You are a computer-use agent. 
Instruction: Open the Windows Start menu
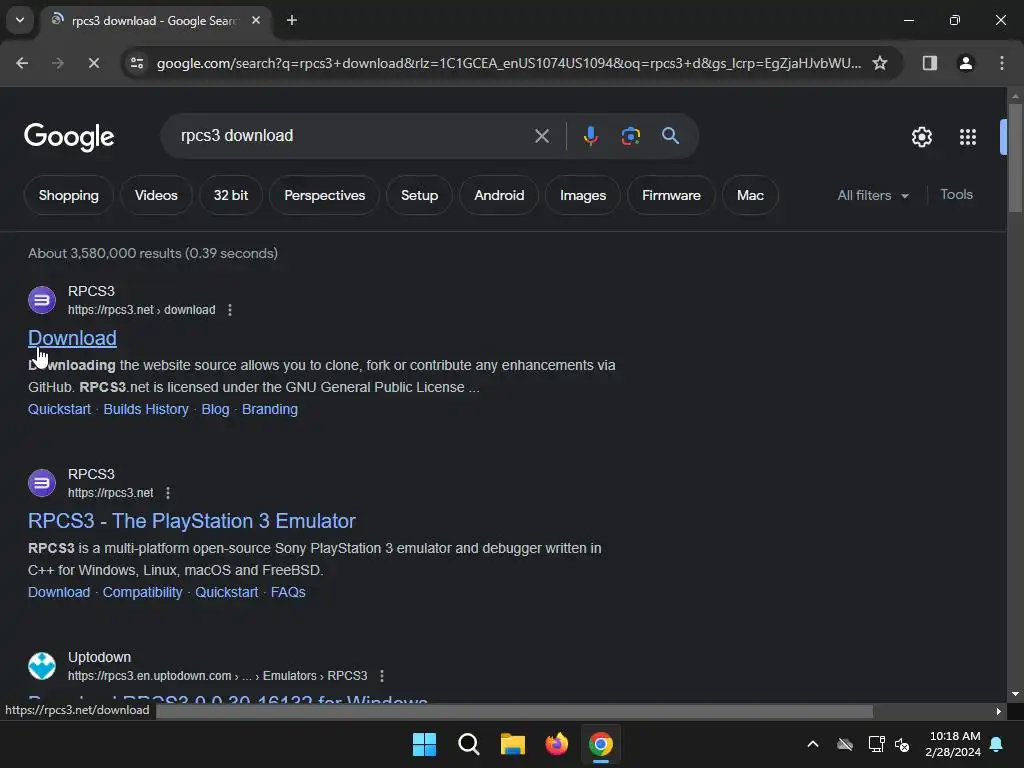[x=424, y=744]
